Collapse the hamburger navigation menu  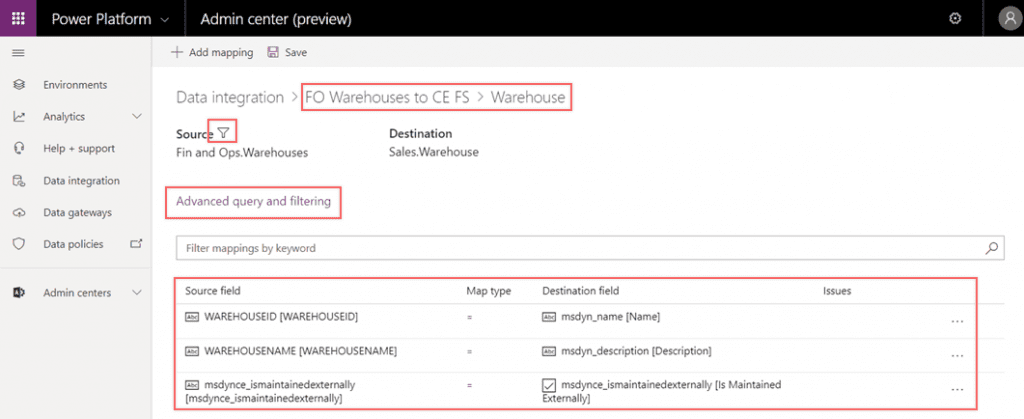[18, 52]
